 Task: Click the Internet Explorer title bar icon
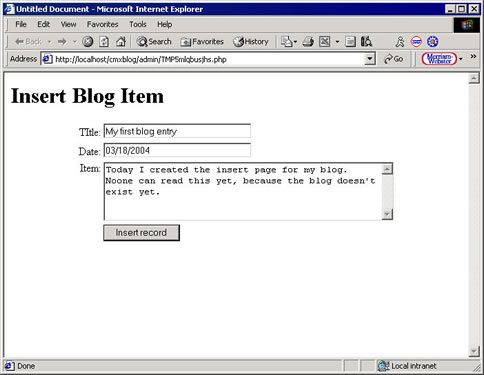9,9
